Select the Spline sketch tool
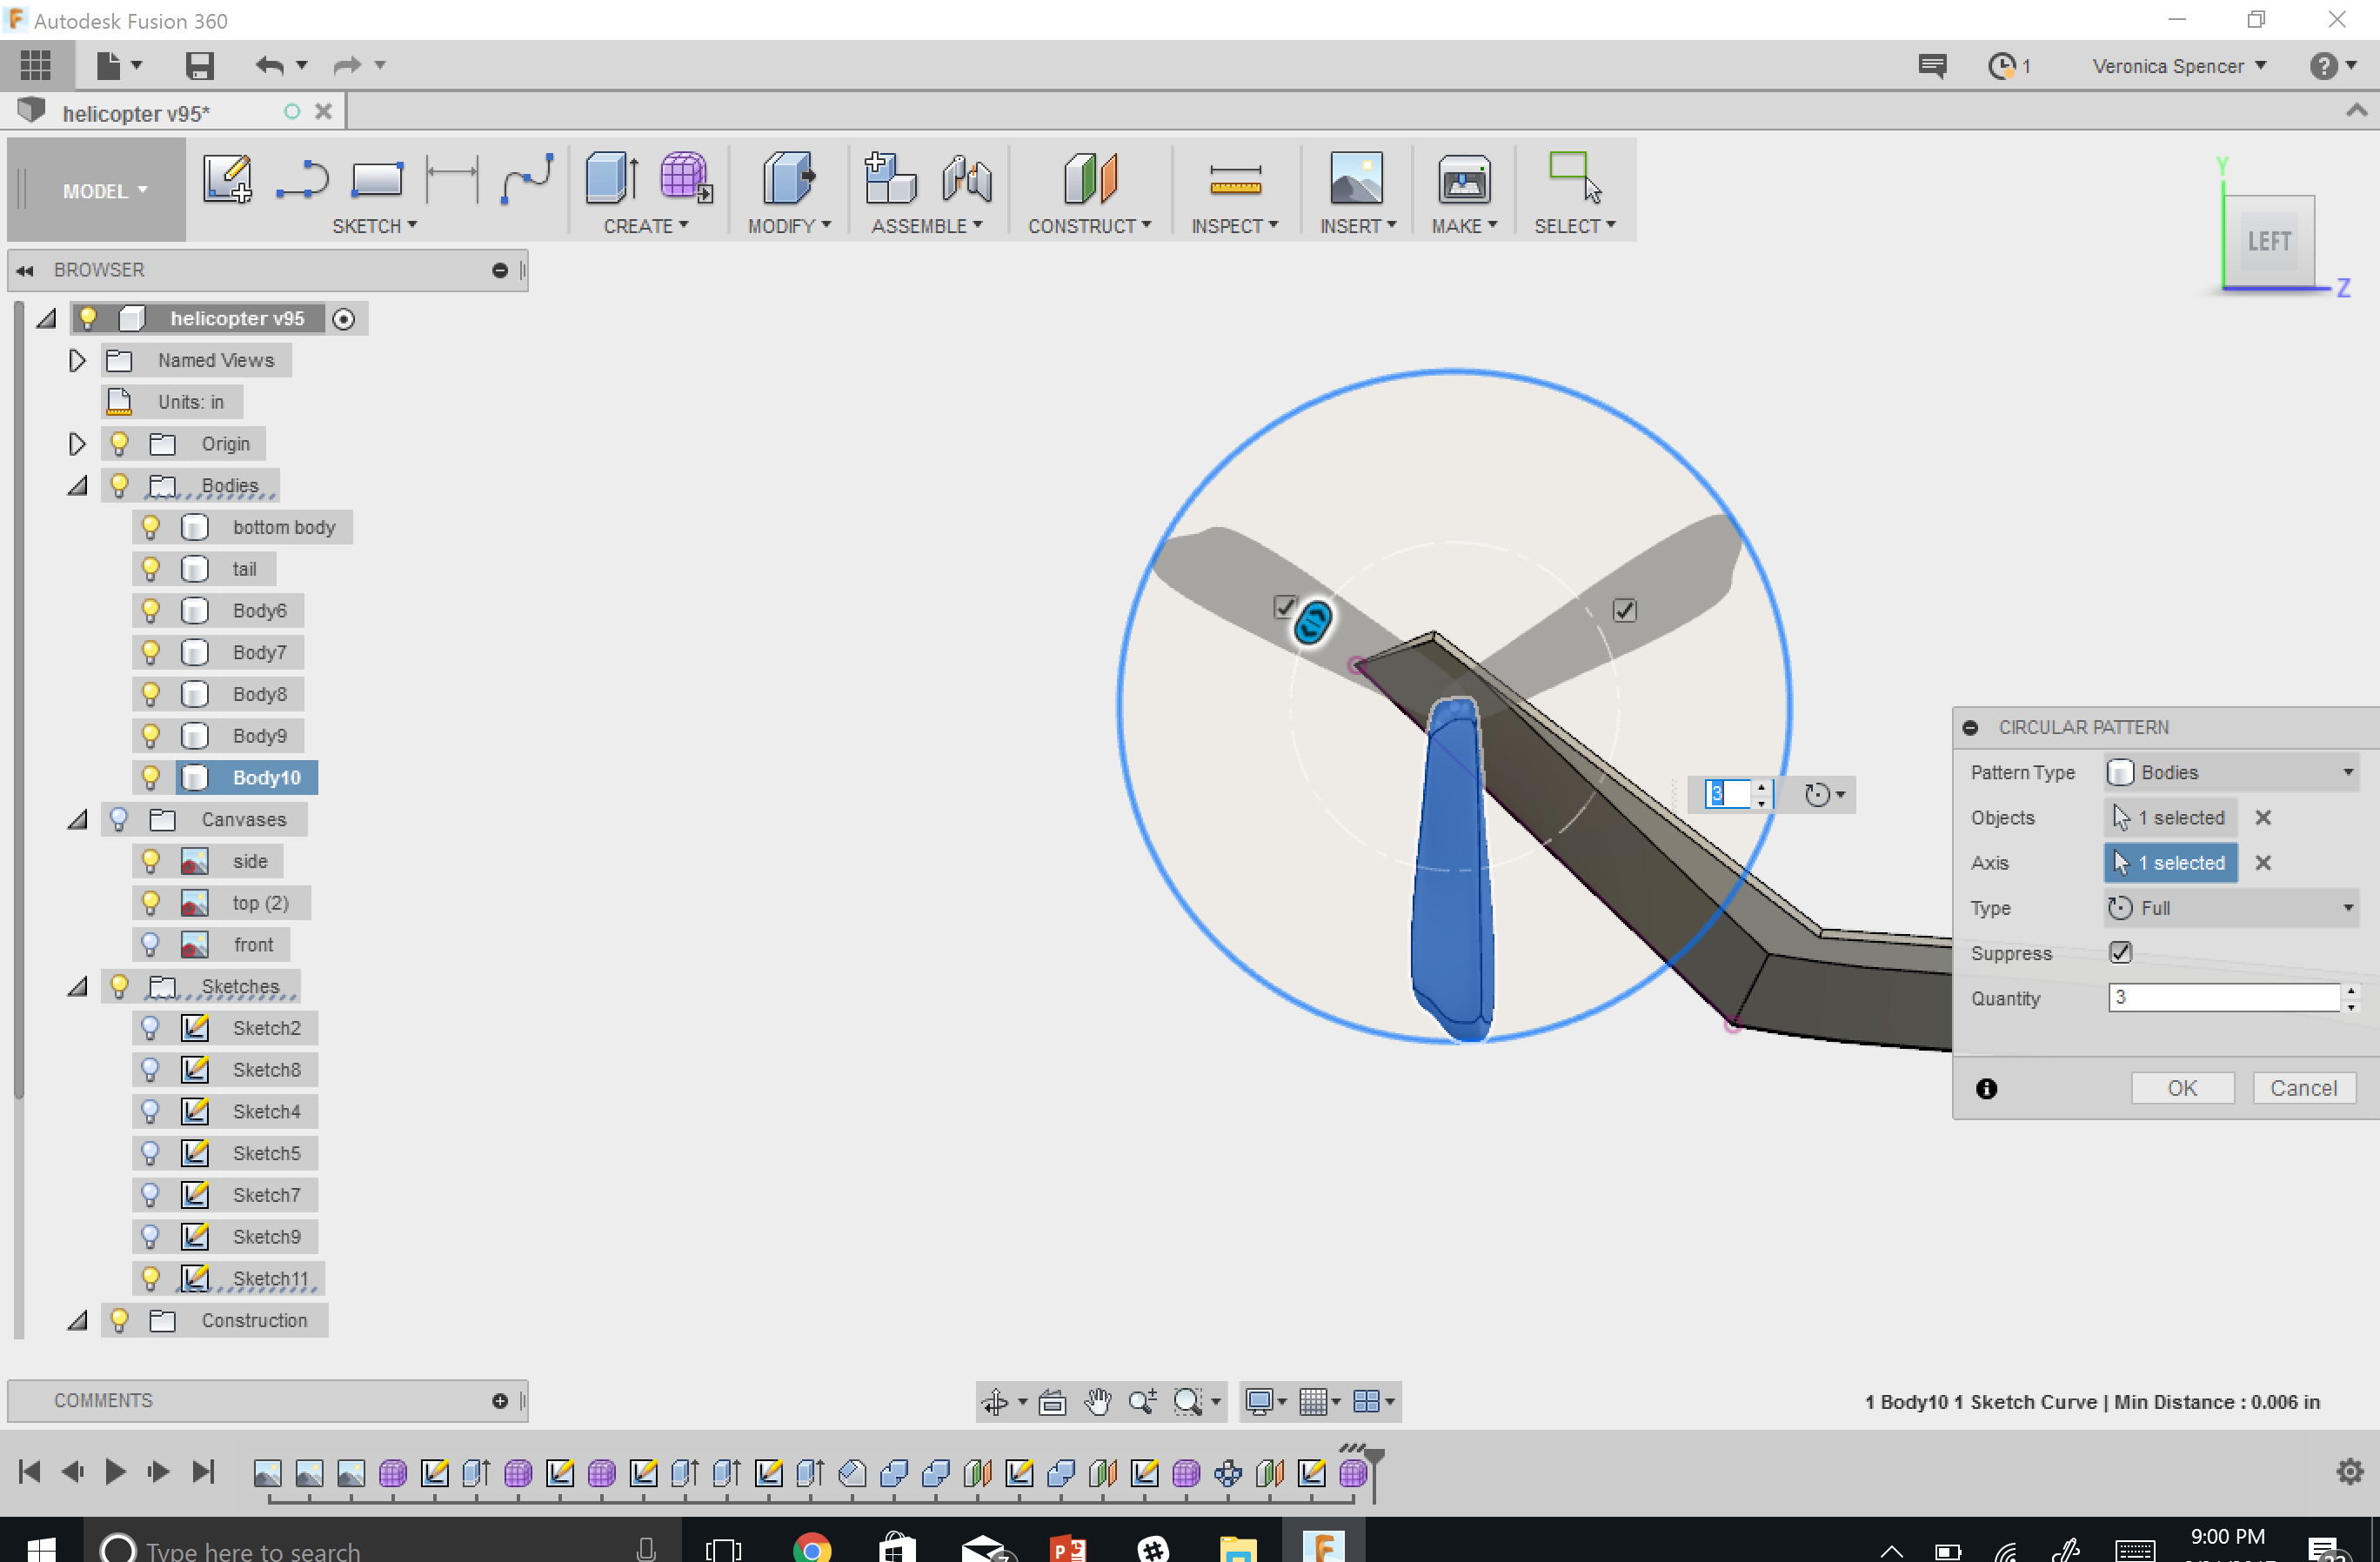 coord(526,180)
